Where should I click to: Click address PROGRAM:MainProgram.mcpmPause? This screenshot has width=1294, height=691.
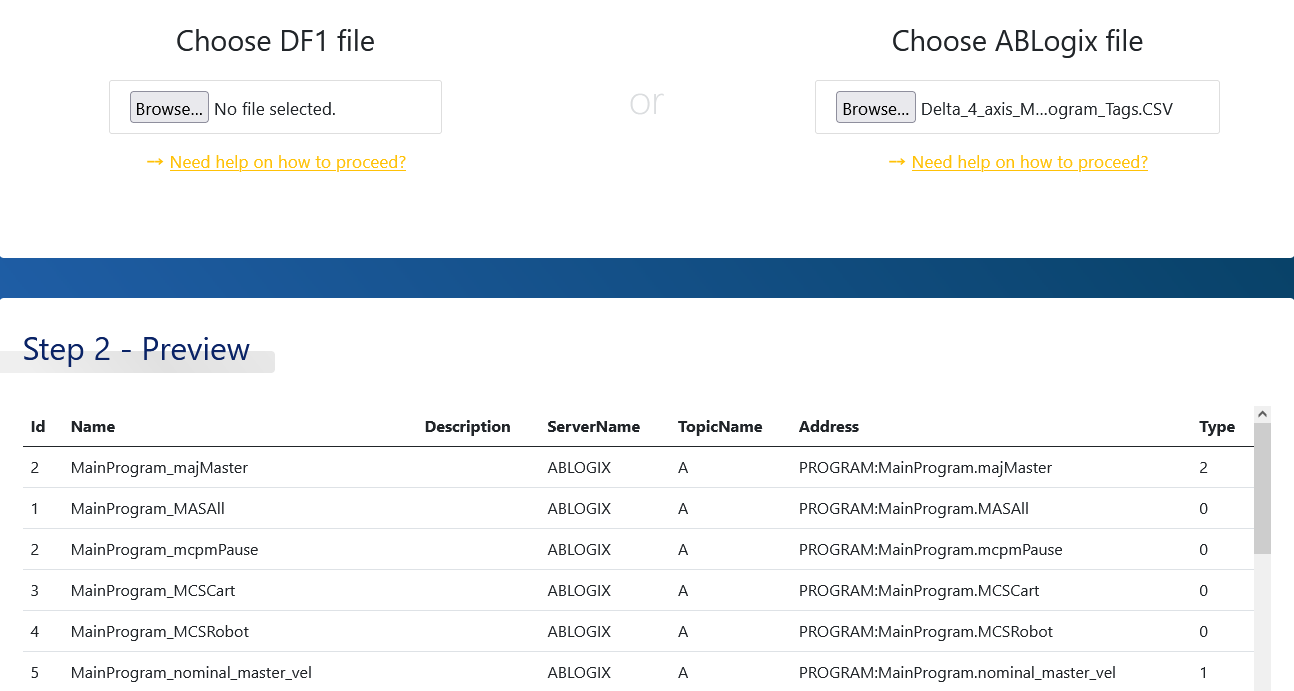click(x=930, y=549)
